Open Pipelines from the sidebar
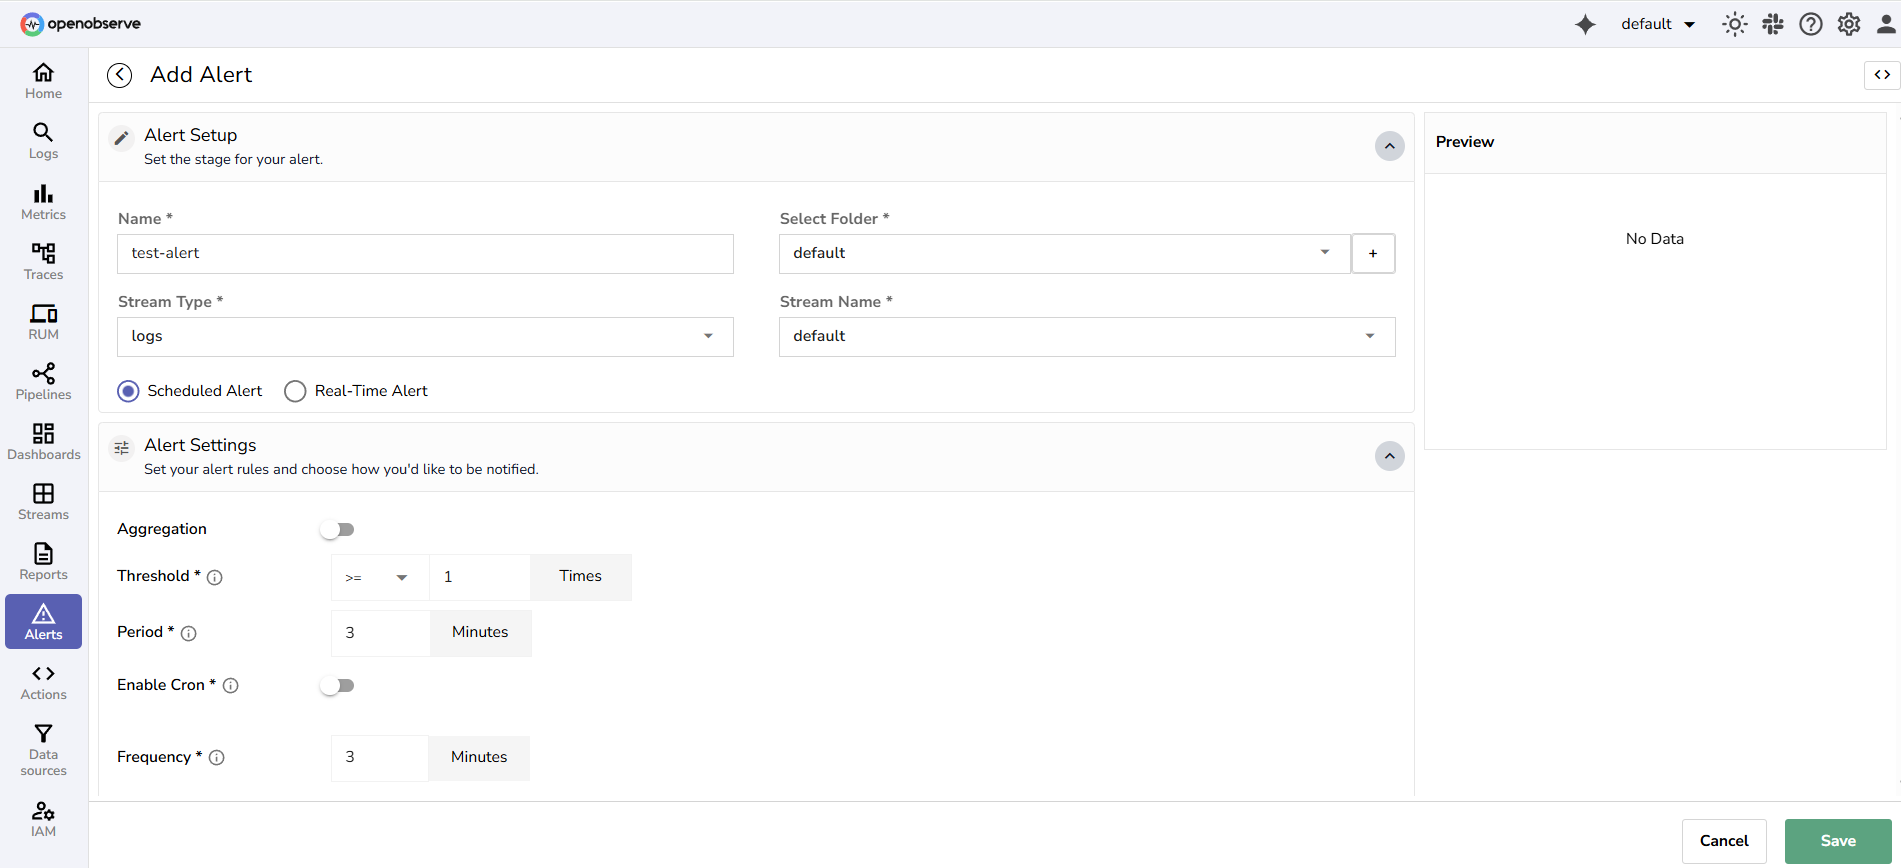 coord(43,381)
